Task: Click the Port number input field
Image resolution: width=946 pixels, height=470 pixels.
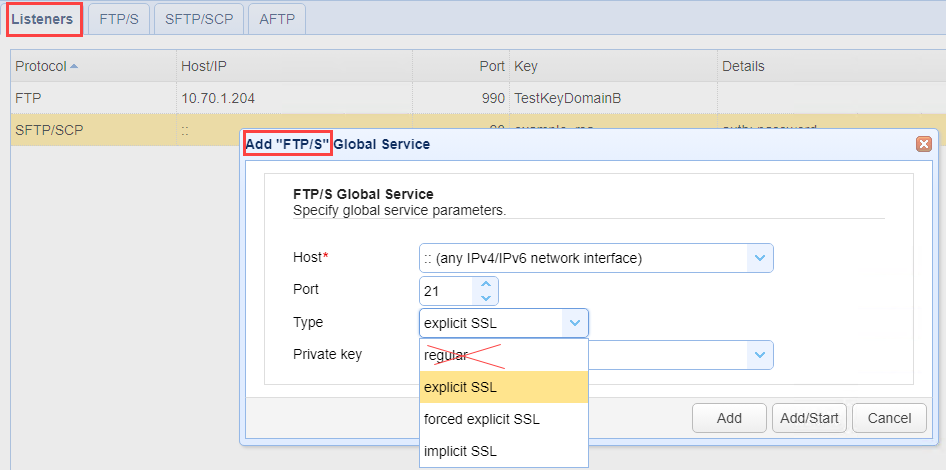Action: coord(446,291)
